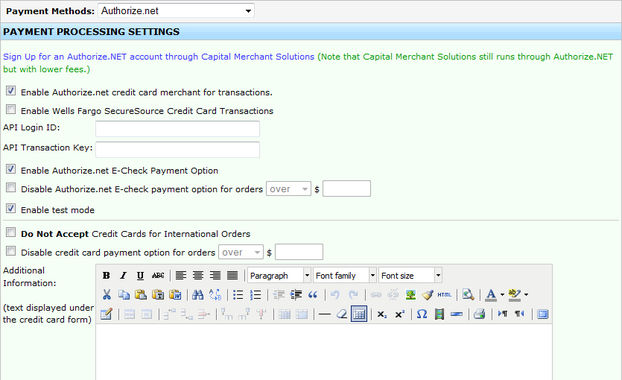Click the Blockquote icon
The width and height of the screenshot is (622, 380).
coord(313,294)
